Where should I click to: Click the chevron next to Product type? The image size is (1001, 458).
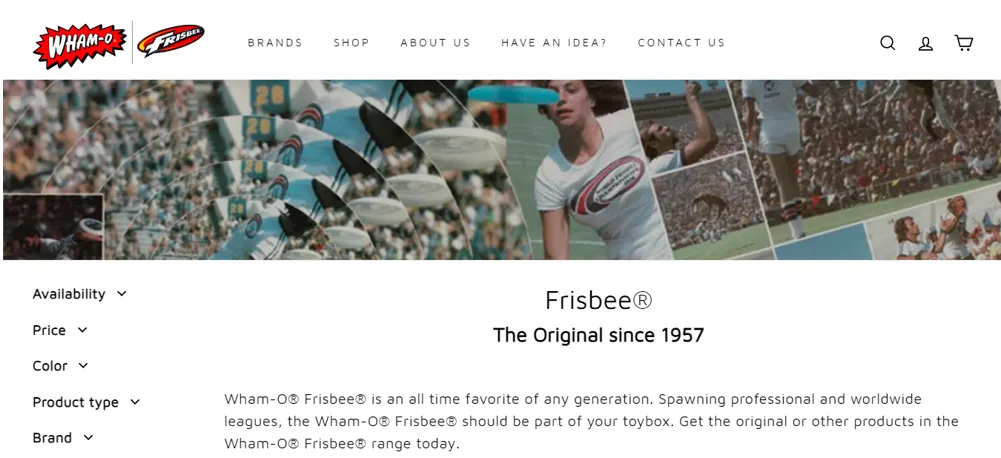click(135, 402)
